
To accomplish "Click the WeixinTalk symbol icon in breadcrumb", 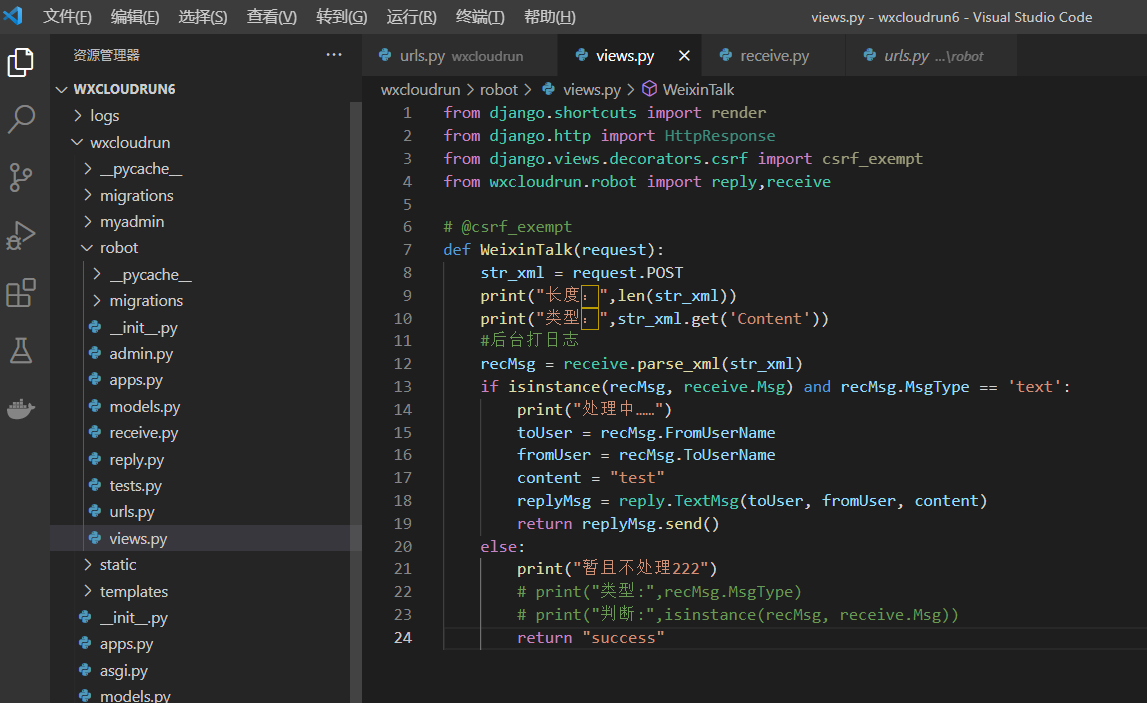I will coord(650,89).
